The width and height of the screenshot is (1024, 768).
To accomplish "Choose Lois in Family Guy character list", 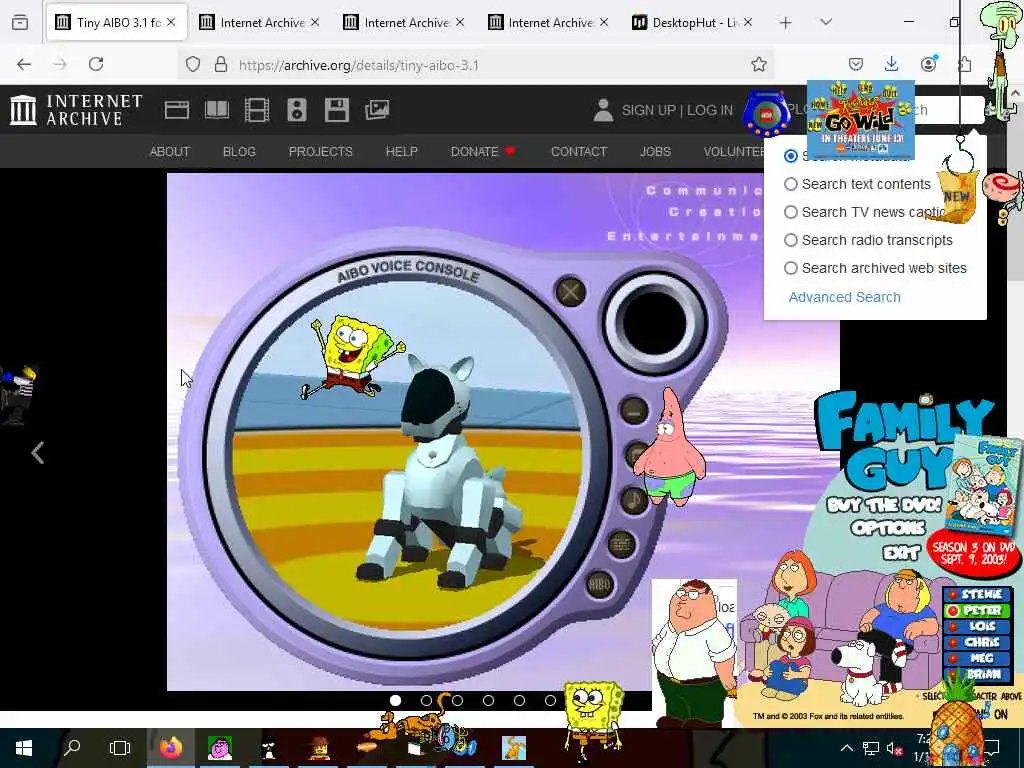I will (976, 626).
